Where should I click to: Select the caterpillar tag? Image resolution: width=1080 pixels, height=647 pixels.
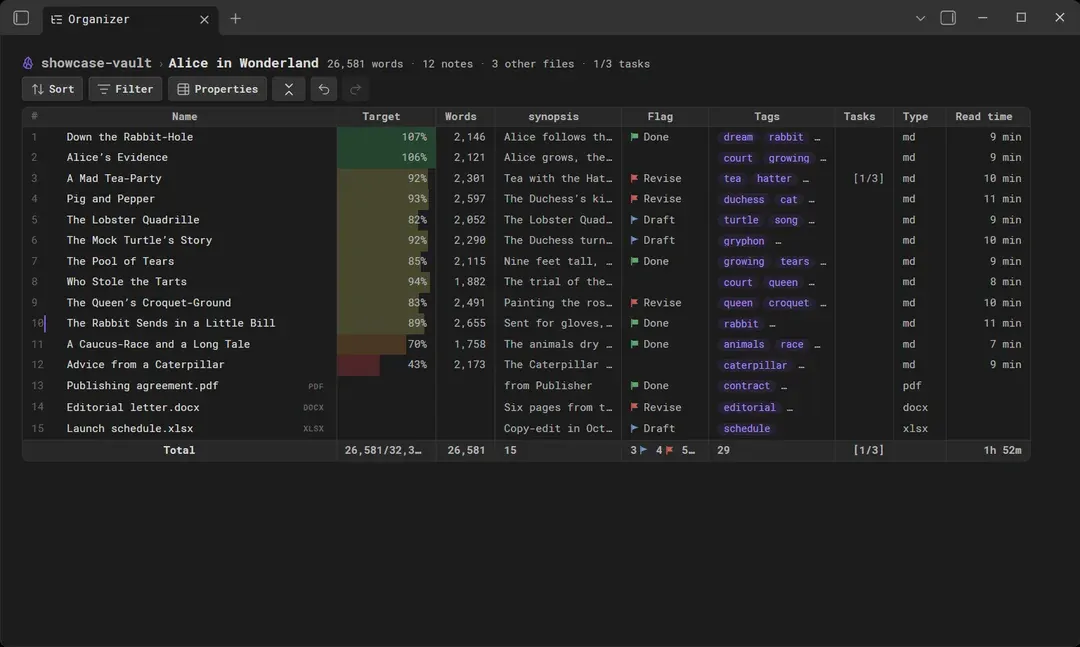tap(755, 365)
